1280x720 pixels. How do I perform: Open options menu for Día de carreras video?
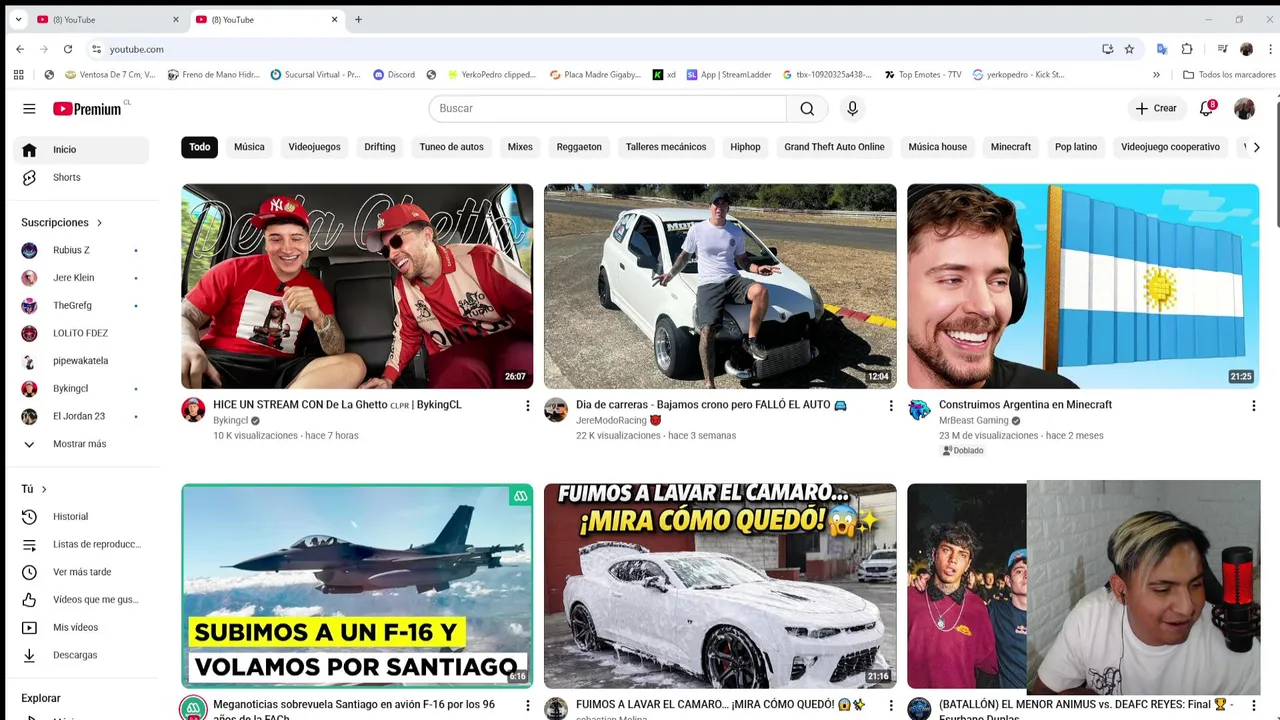[x=891, y=405]
